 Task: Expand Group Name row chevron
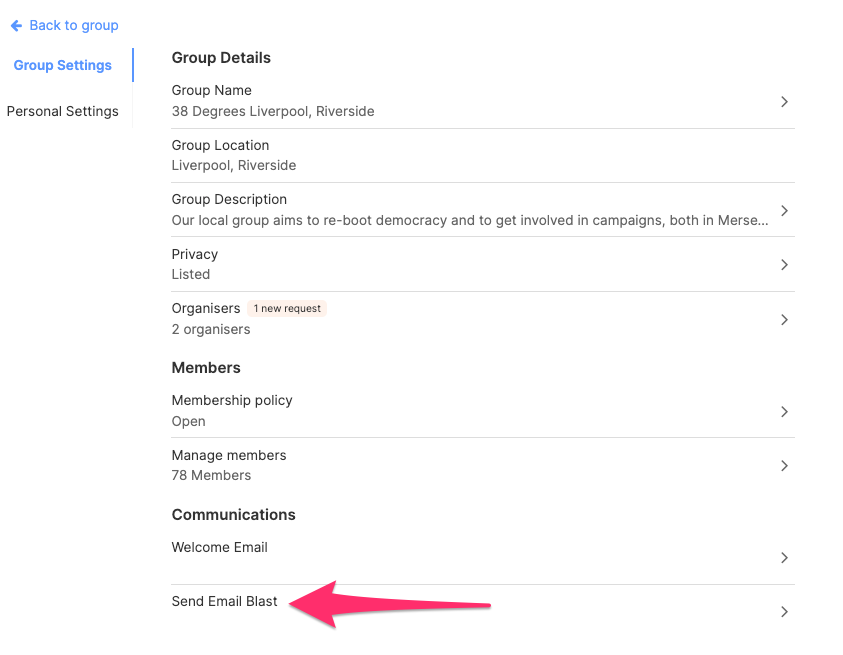[784, 102]
